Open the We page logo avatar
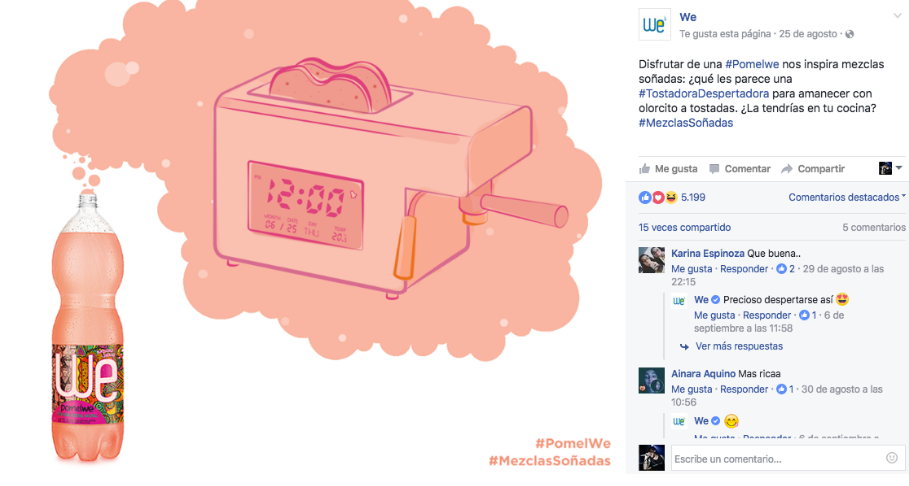Image resolution: width=909 pixels, height=486 pixels. [x=655, y=25]
